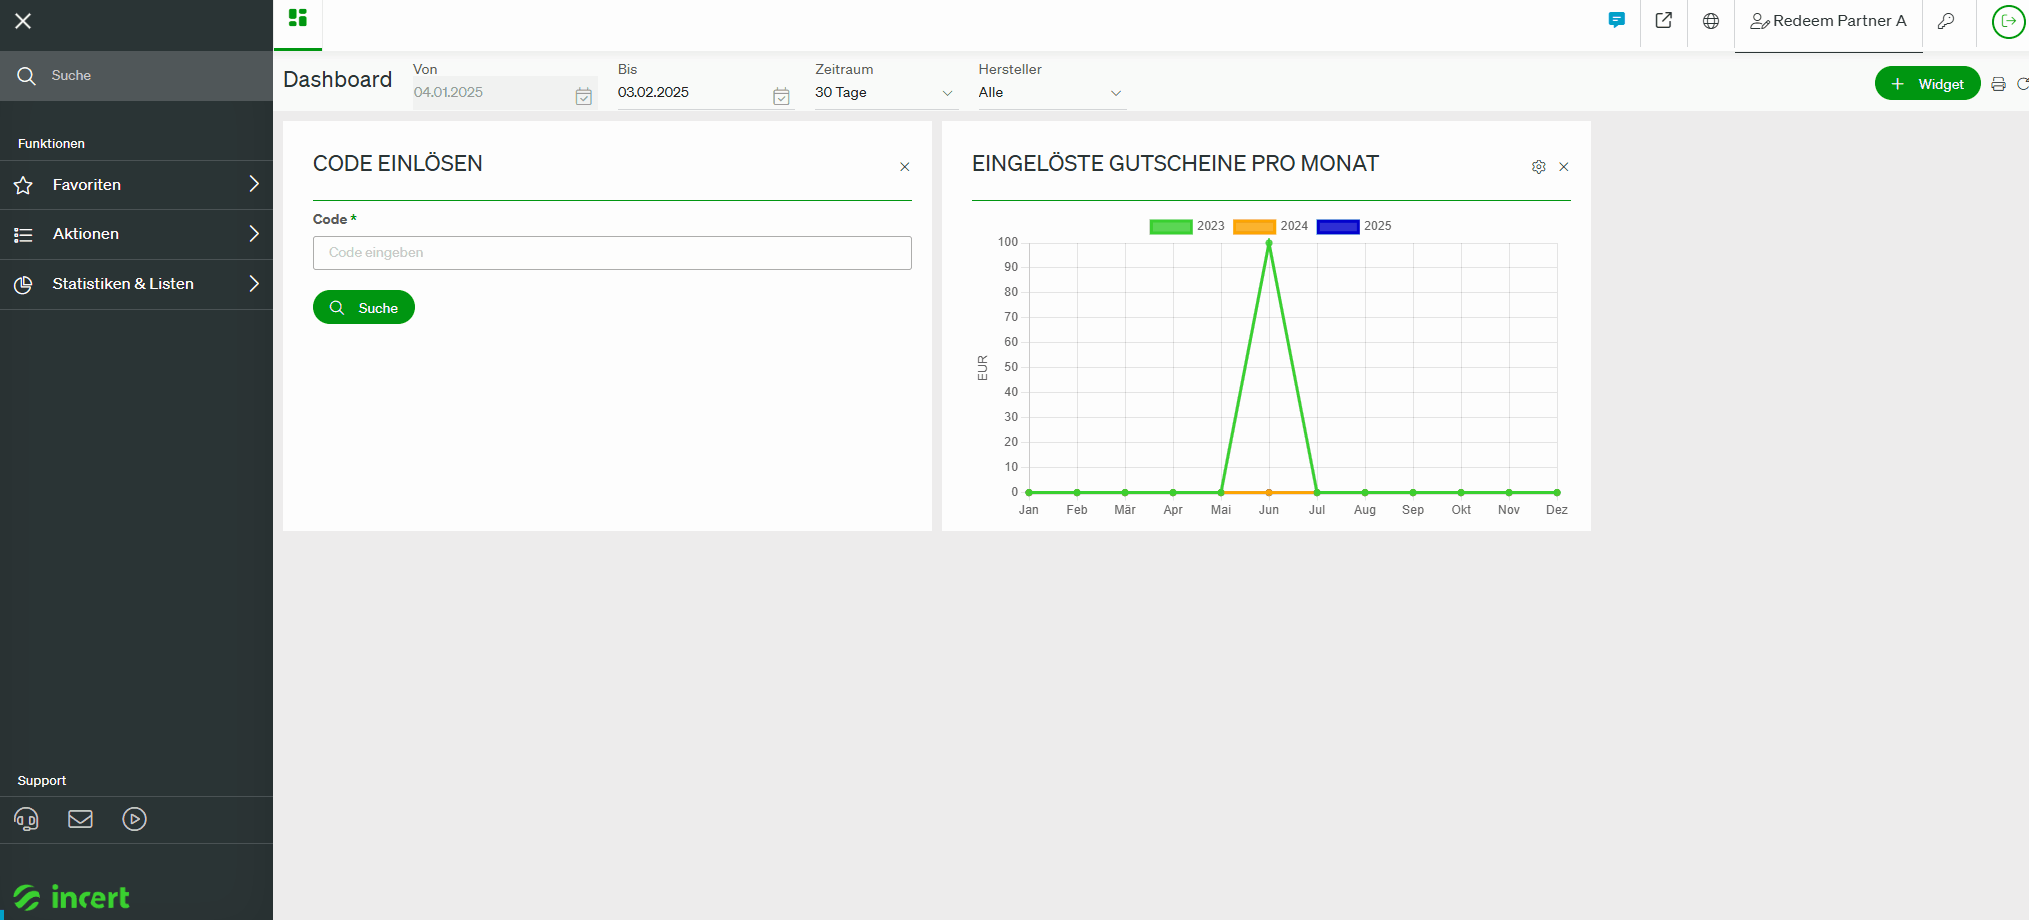Screen dimensions: 2029x920
Task: Open chart widget settings gear
Action: coord(1539,167)
